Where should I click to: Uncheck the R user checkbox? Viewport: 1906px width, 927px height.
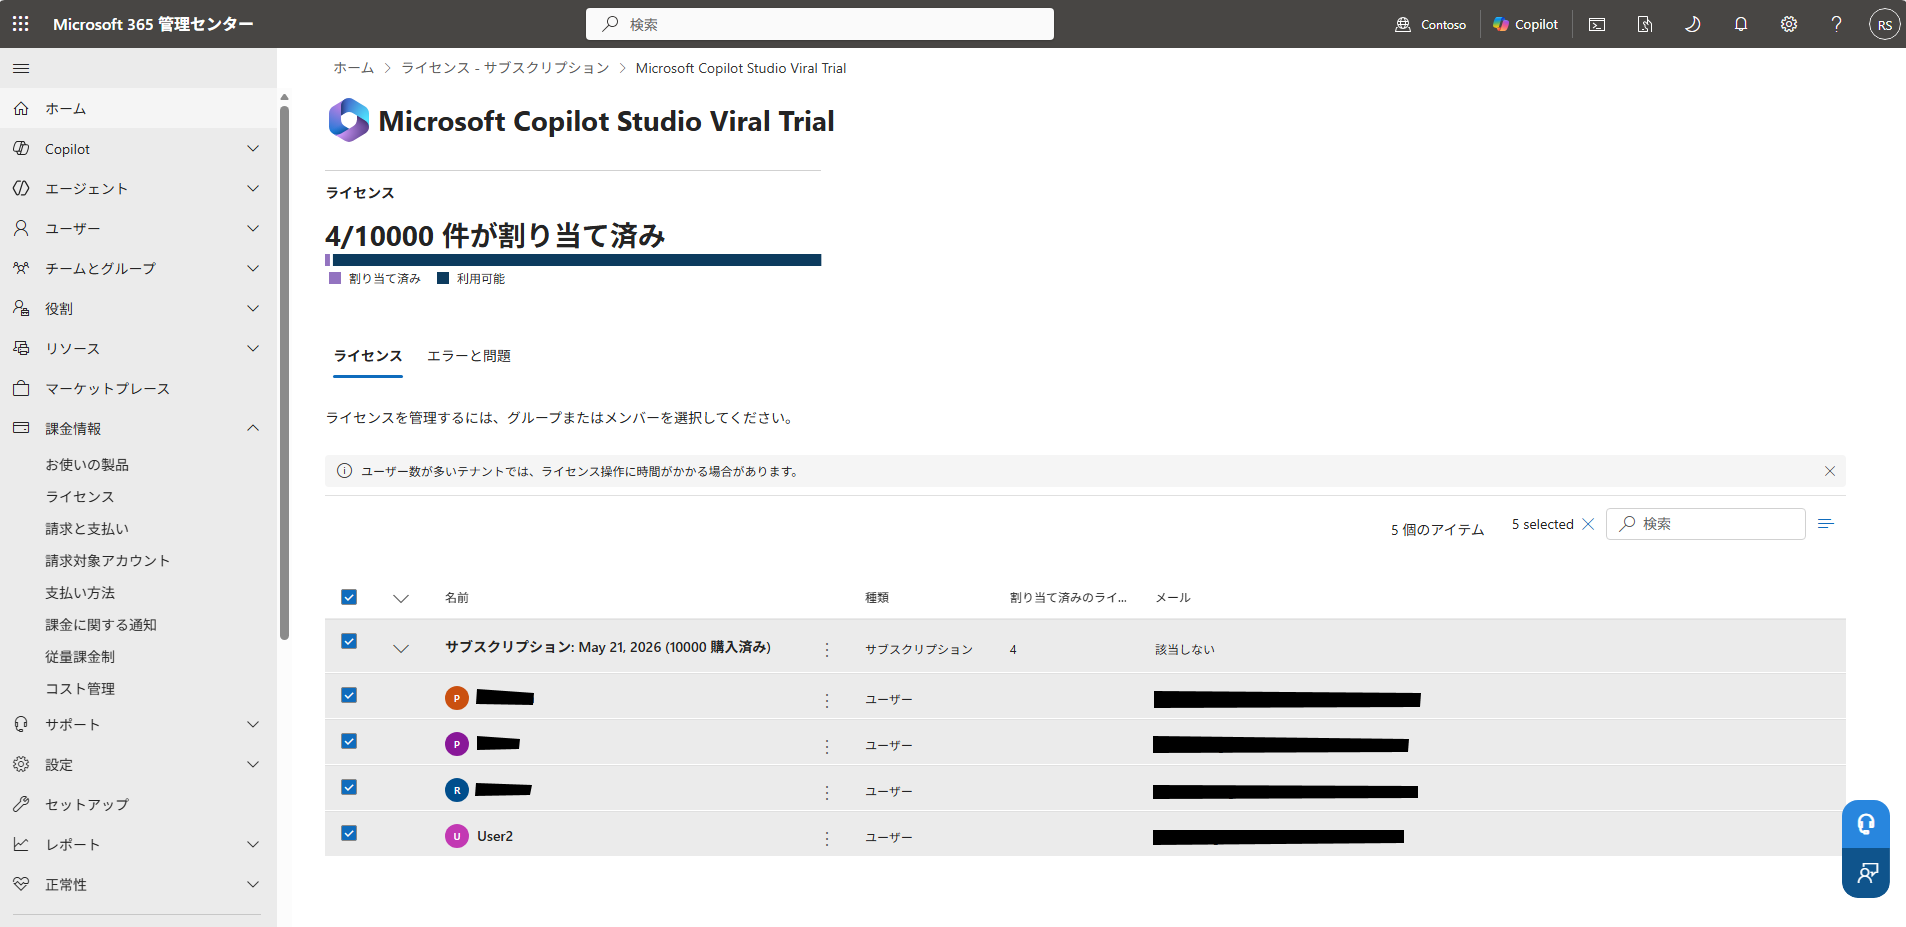(349, 787)
